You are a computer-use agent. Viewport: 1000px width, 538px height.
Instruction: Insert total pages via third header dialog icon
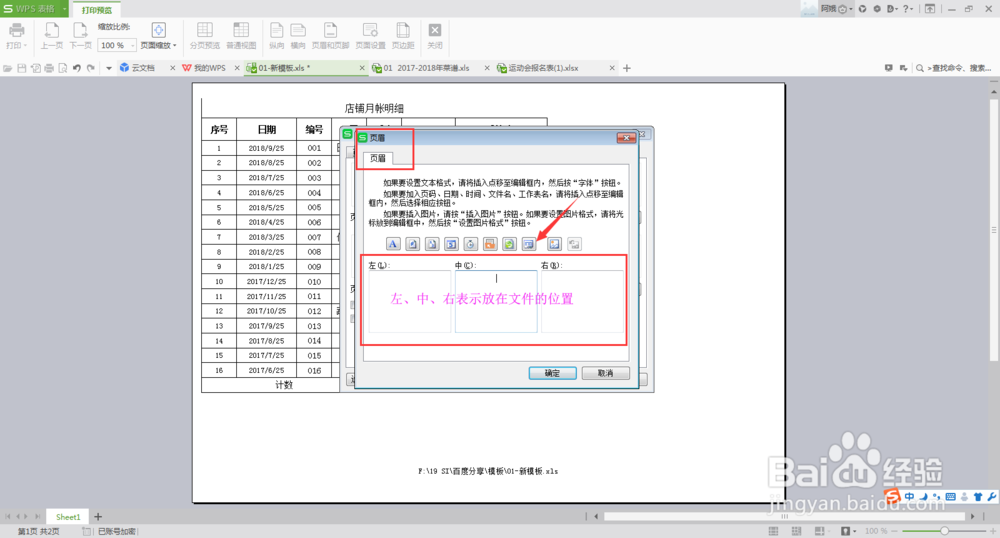click(x=432, y=244)
